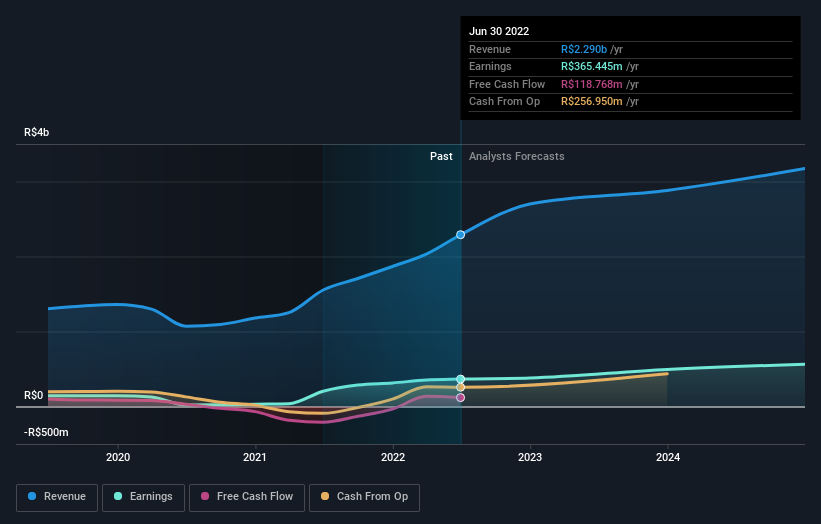The width and height of the screenshot is (821, 524).
Task: Click the blue Revenue legend dot
Action: (32, 496)
